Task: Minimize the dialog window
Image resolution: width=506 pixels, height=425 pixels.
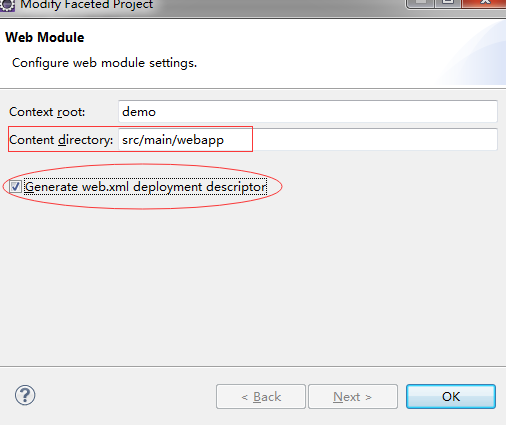Action: (421, 3)
